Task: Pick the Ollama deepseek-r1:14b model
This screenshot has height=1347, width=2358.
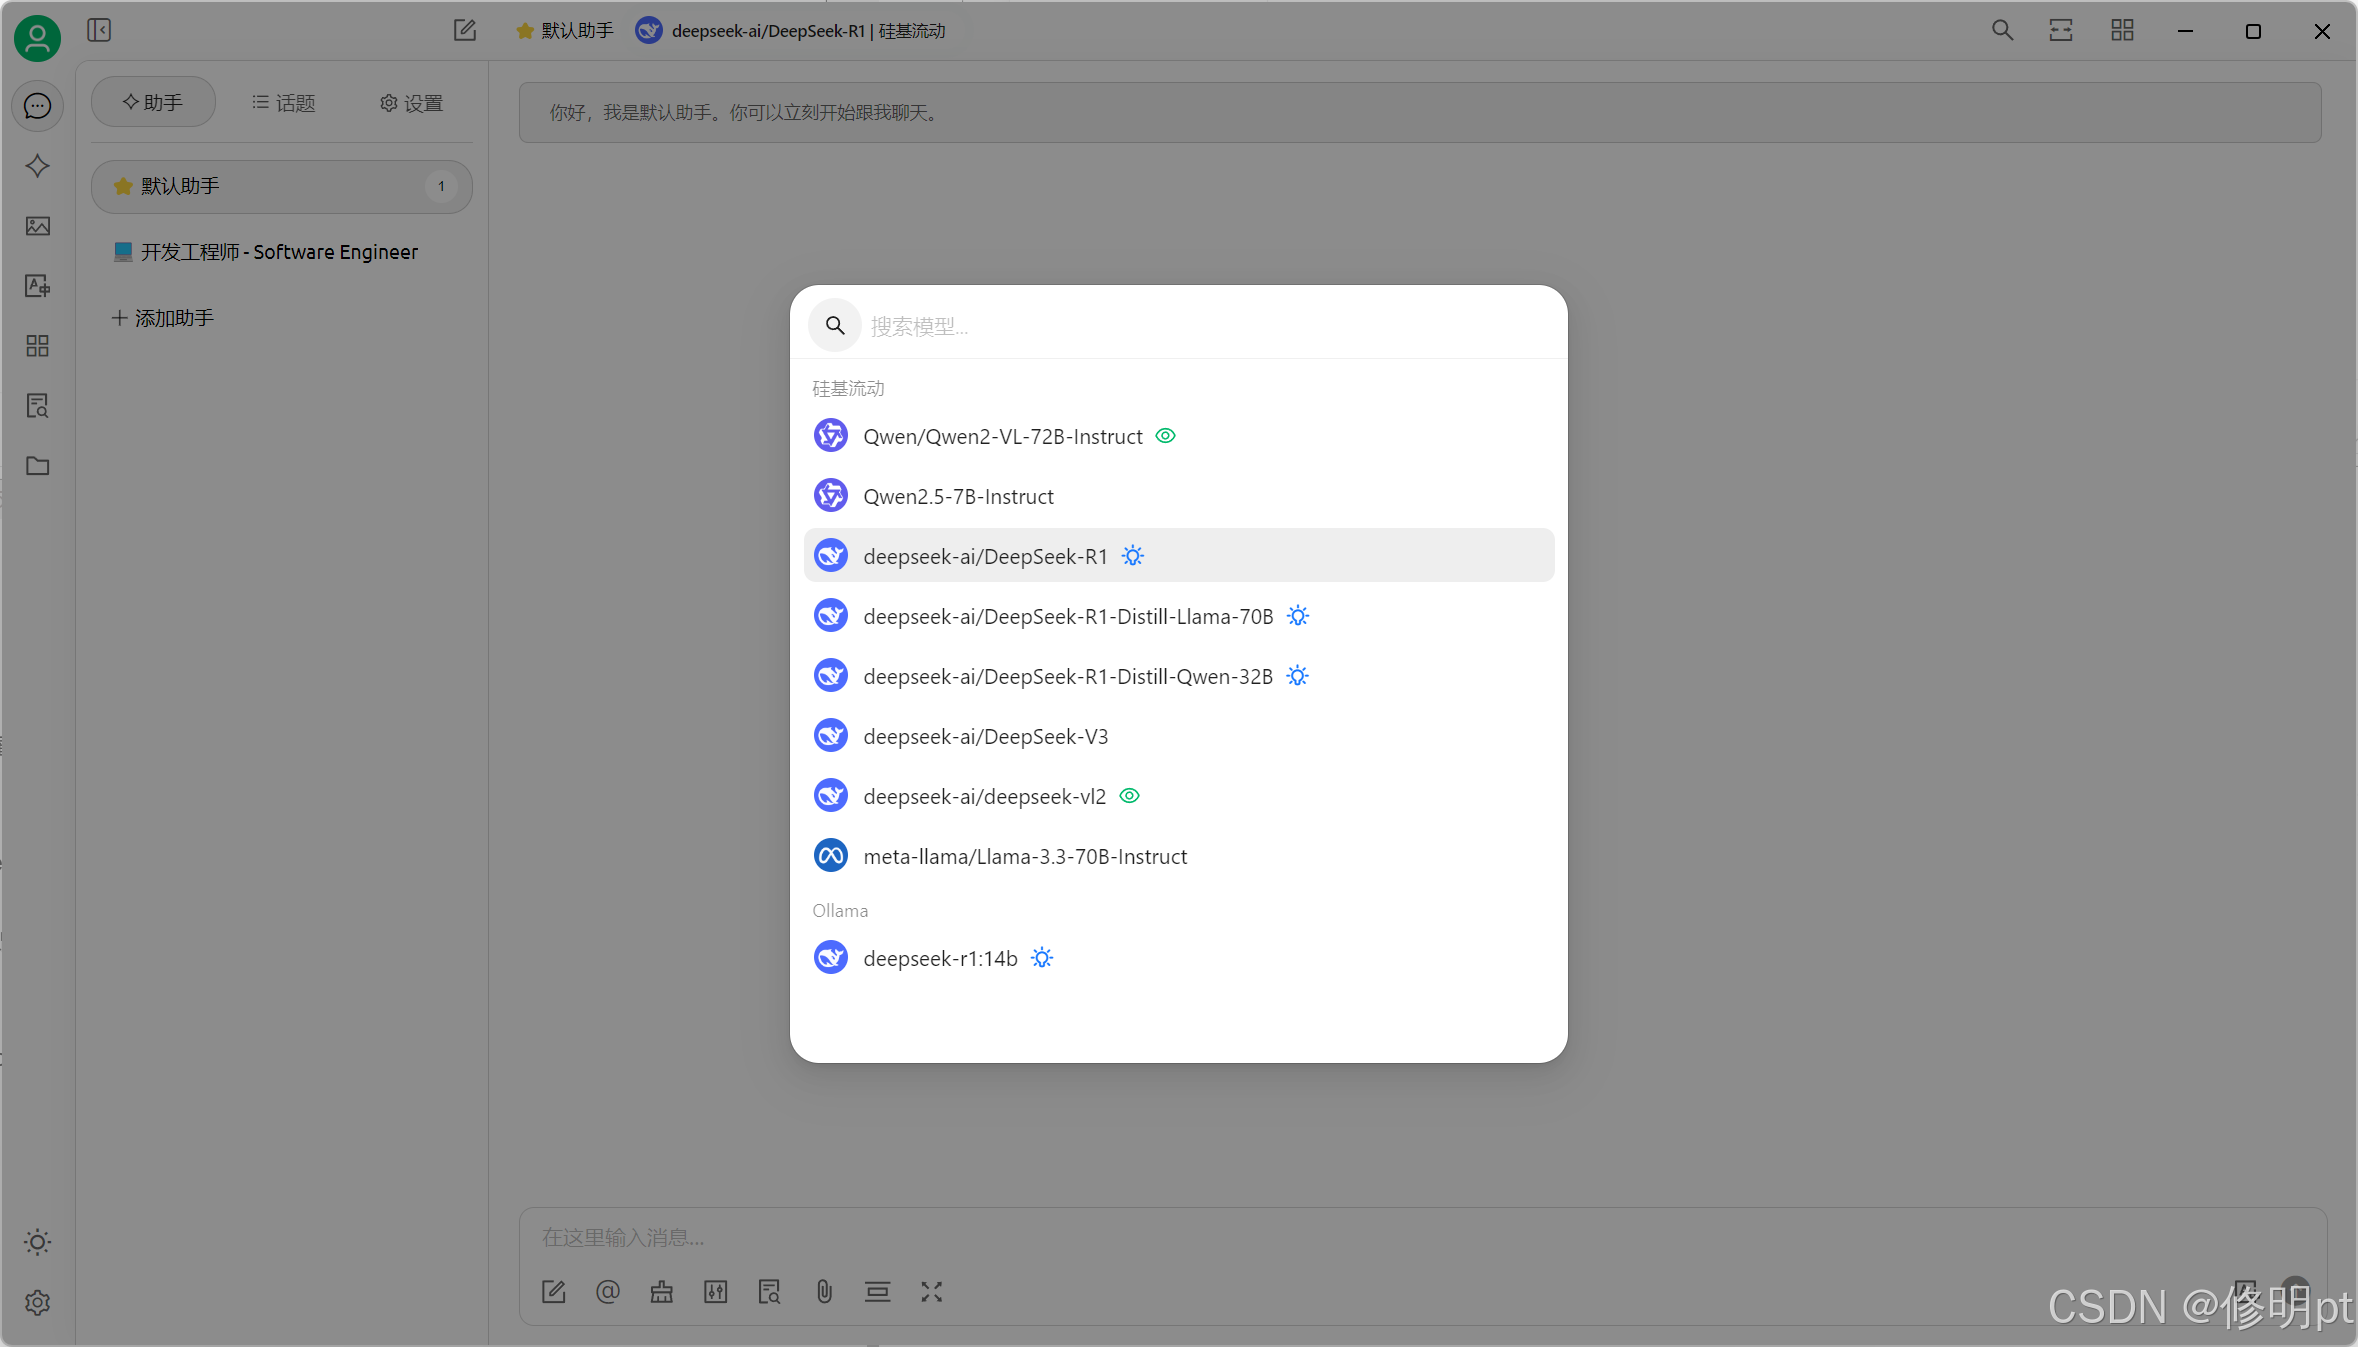Action: pos(940,958)
